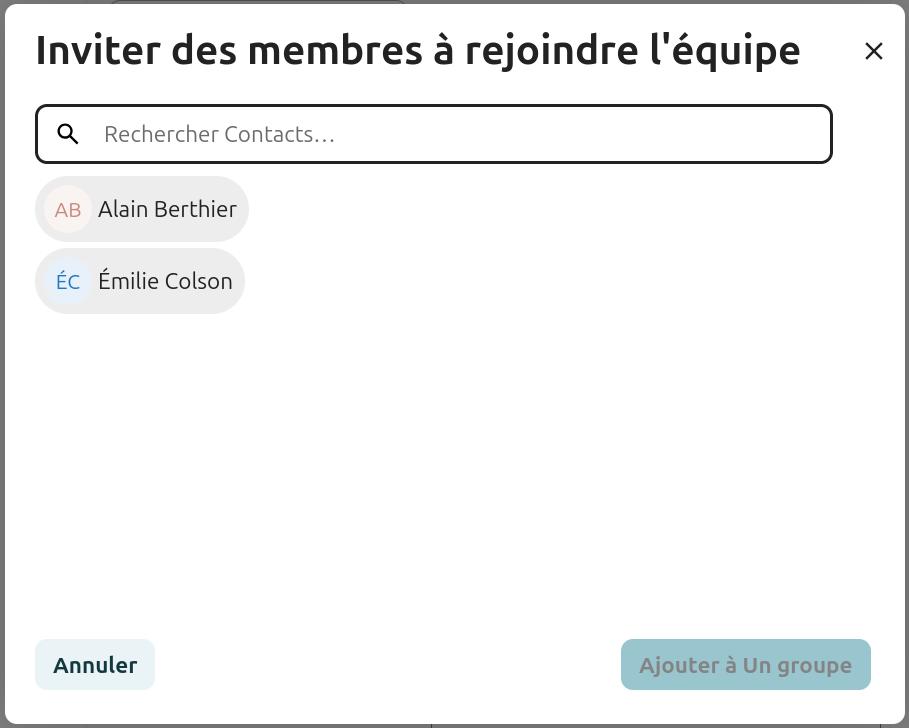Click the Ajouter à Un groupe button
This screenshot has height=728, width=909.
tap(745, 664)
